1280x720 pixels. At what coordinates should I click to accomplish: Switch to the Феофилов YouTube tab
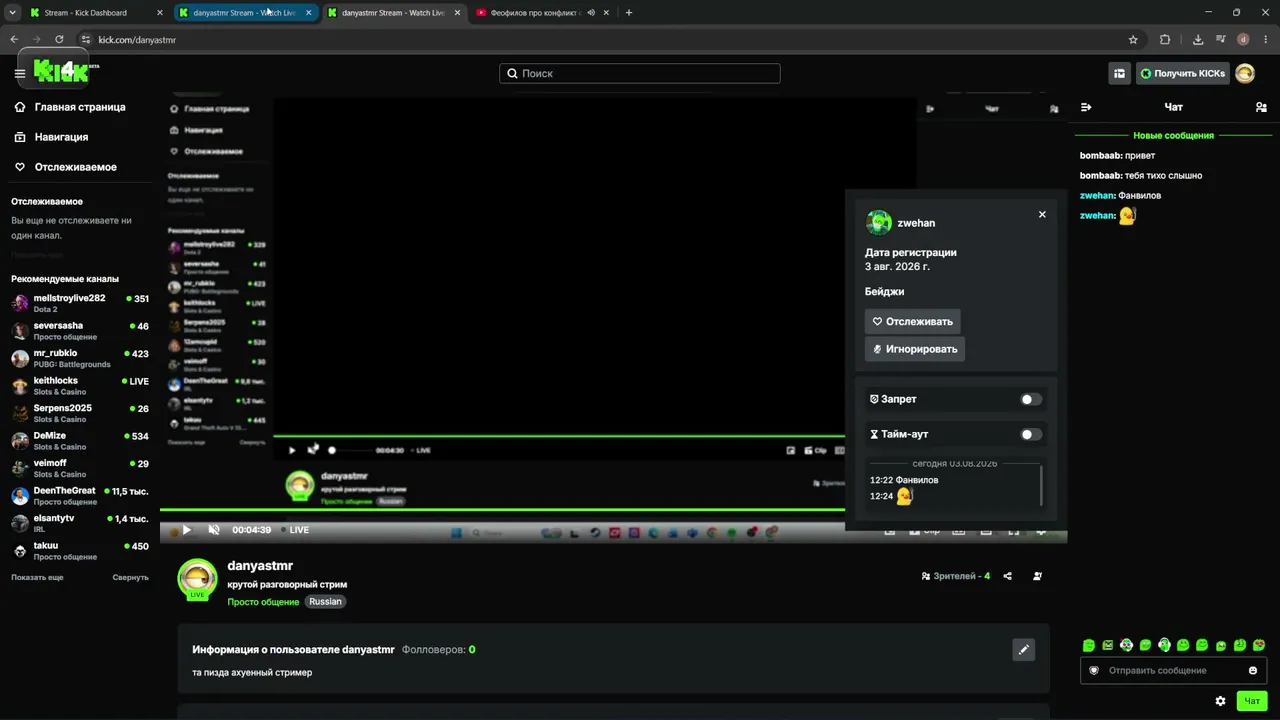click(541, 13)
